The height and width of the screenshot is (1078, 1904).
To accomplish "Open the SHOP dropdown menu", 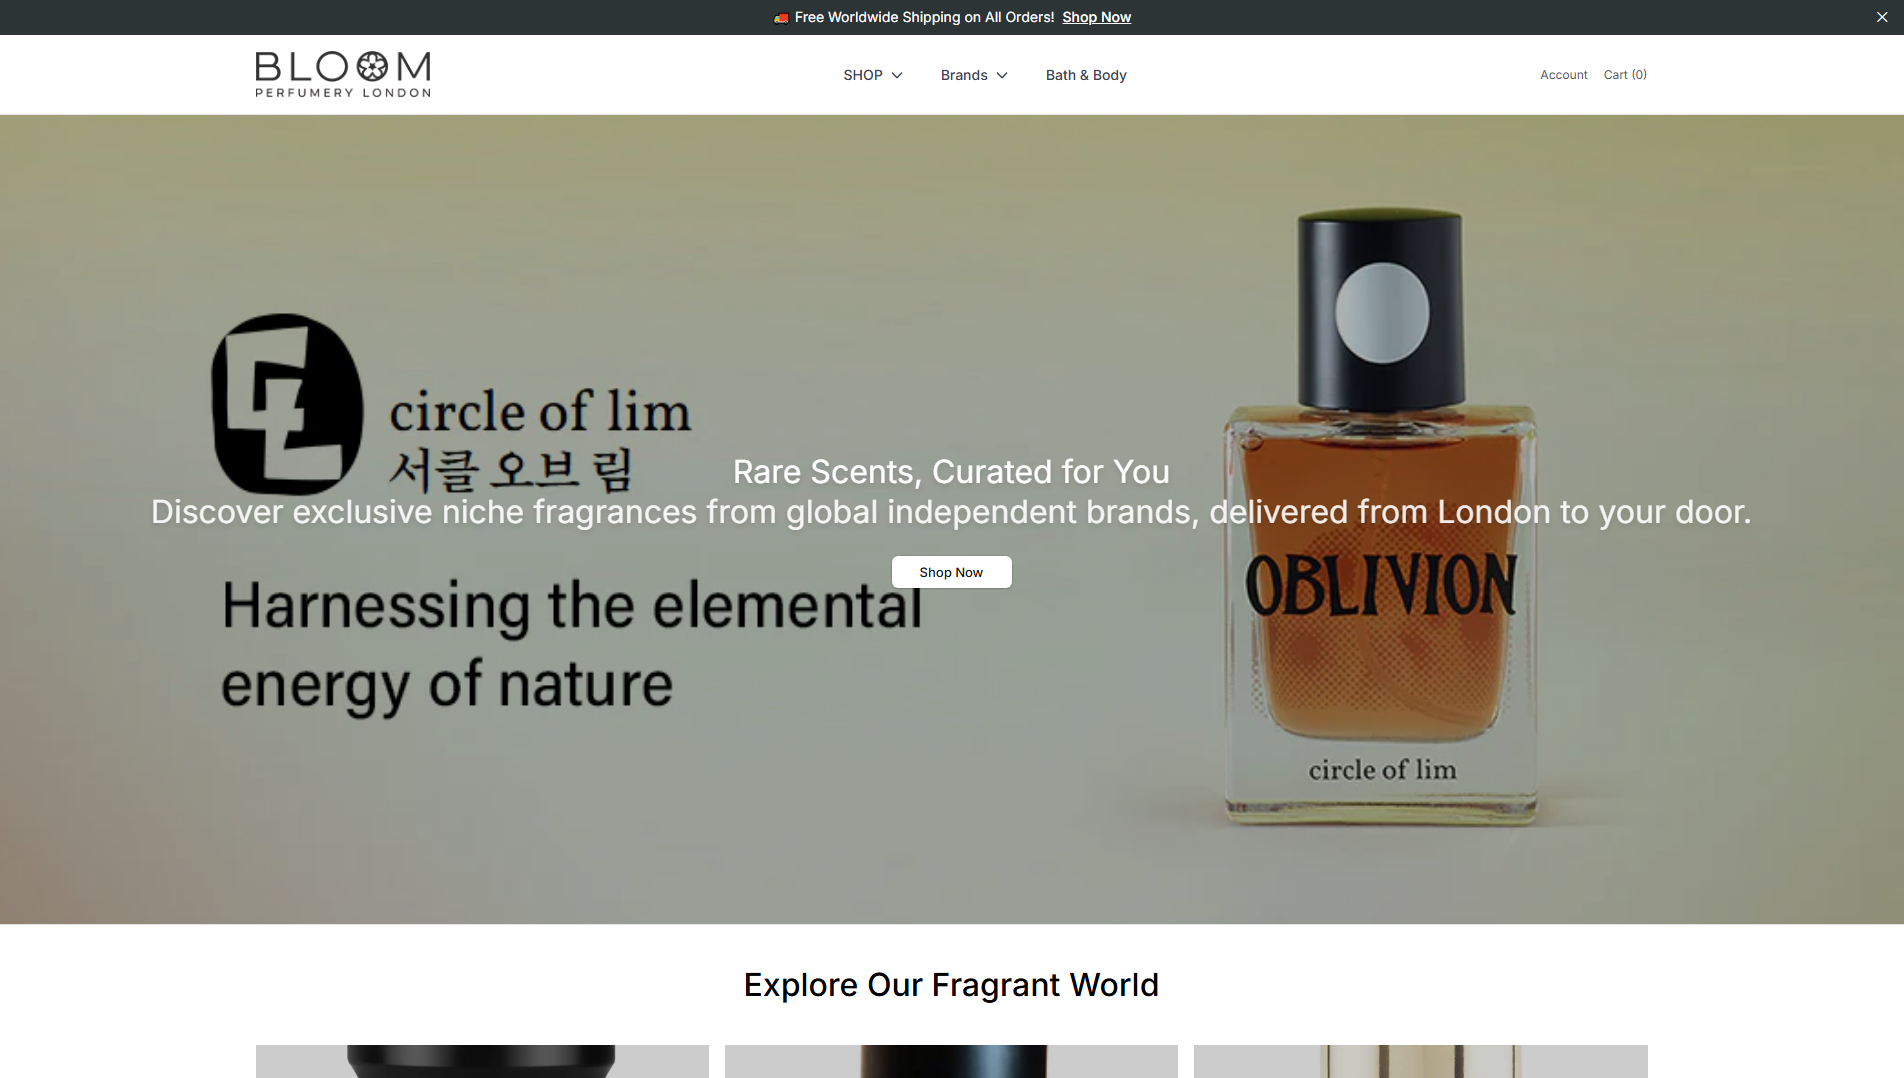I will tap(872, 75).
